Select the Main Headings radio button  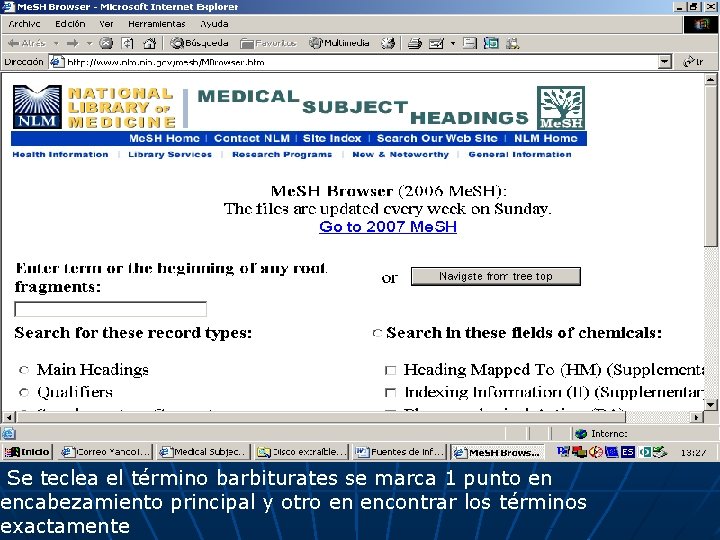pos(24,370)
